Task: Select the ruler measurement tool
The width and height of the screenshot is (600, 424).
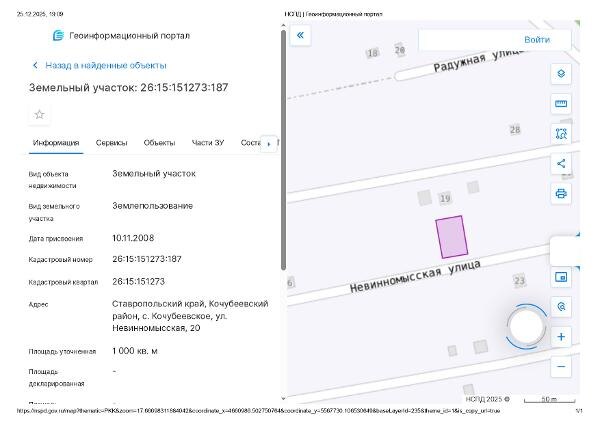Action: (561, 104)
